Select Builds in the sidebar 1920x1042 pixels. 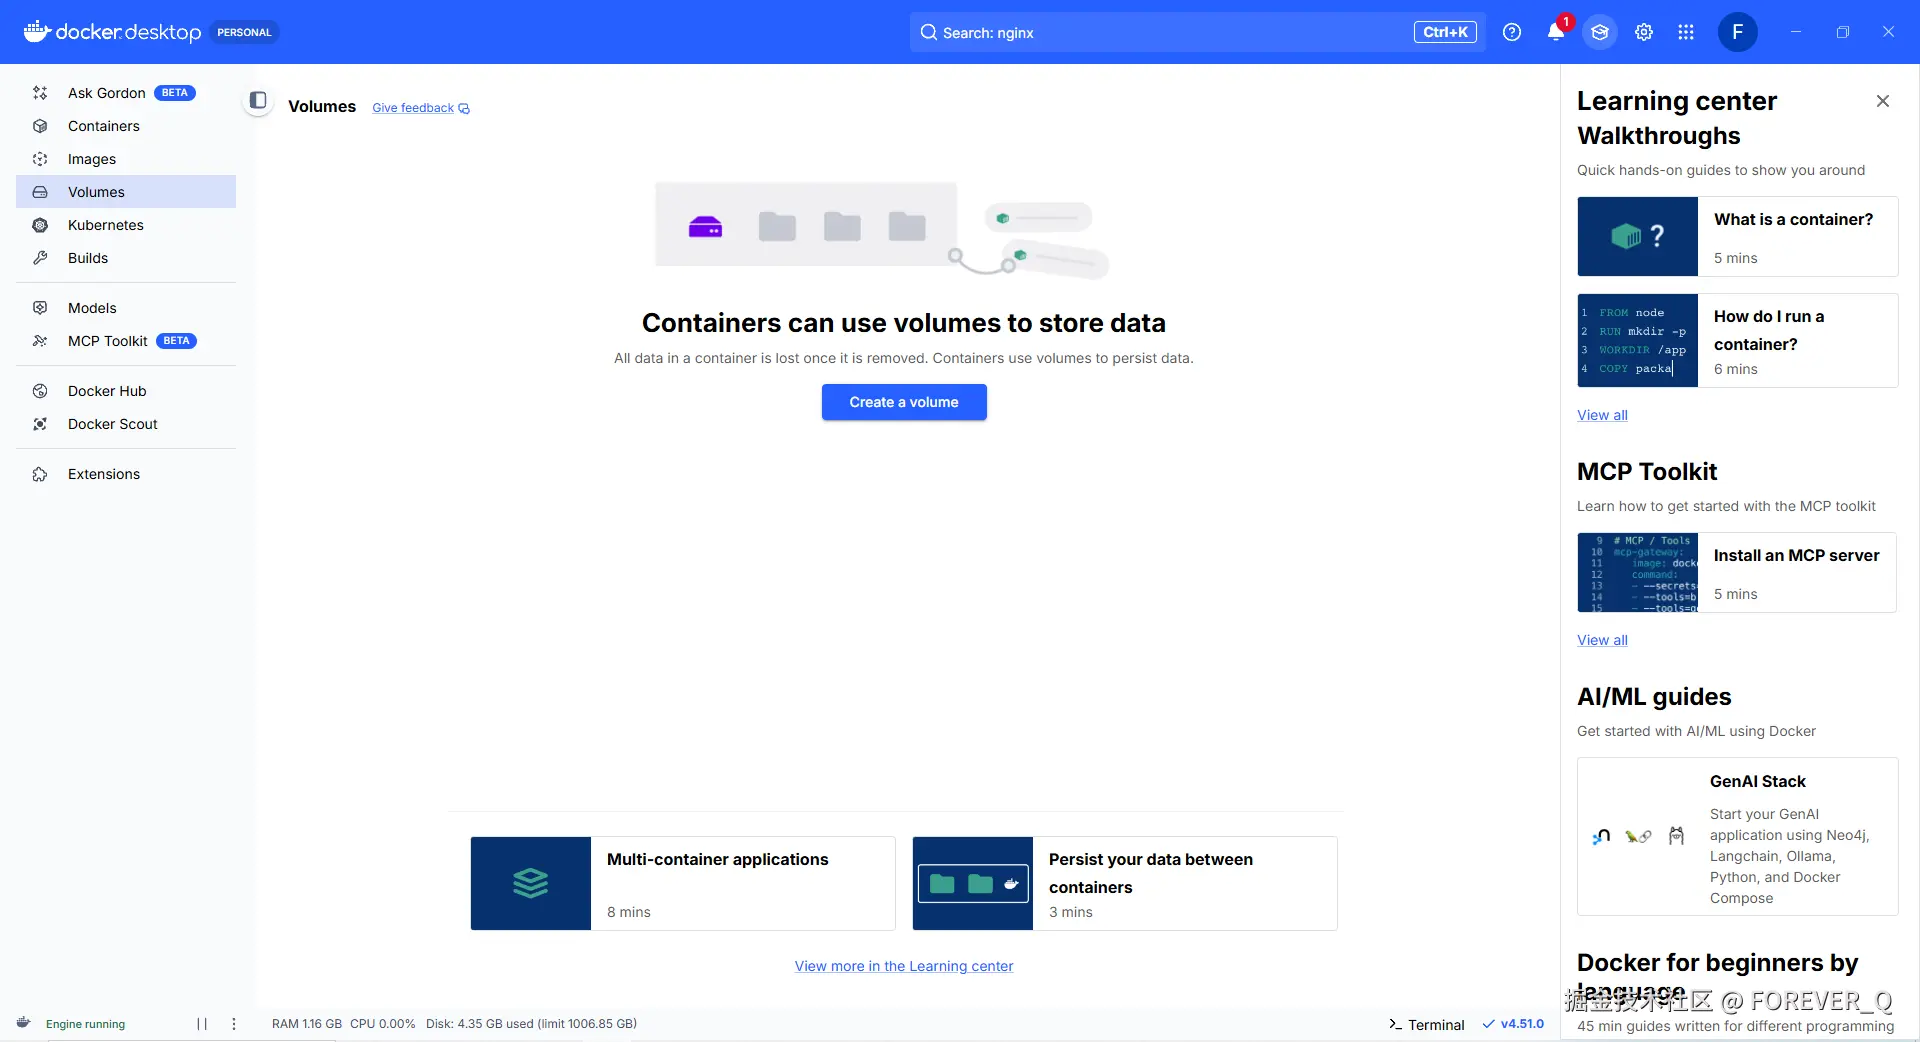point(126,258)
